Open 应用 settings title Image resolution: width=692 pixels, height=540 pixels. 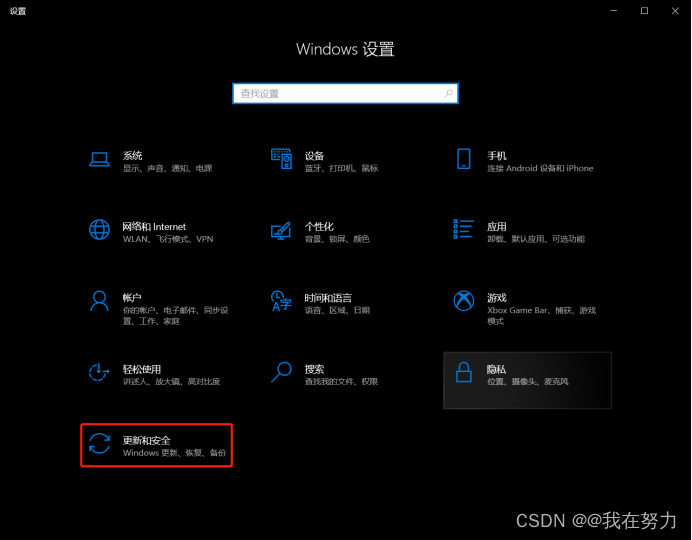tap(496, 227)
